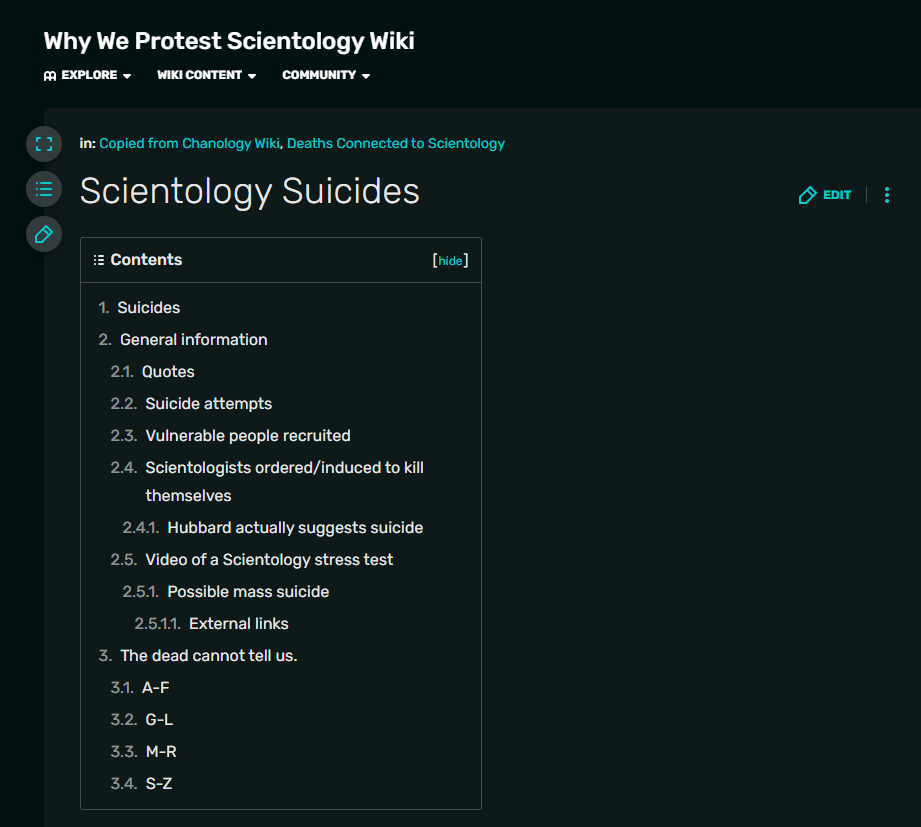Navigate to Possible mass suicide section
The height and width of the screenshot is (827, 921).
click(x=248, y=592)
